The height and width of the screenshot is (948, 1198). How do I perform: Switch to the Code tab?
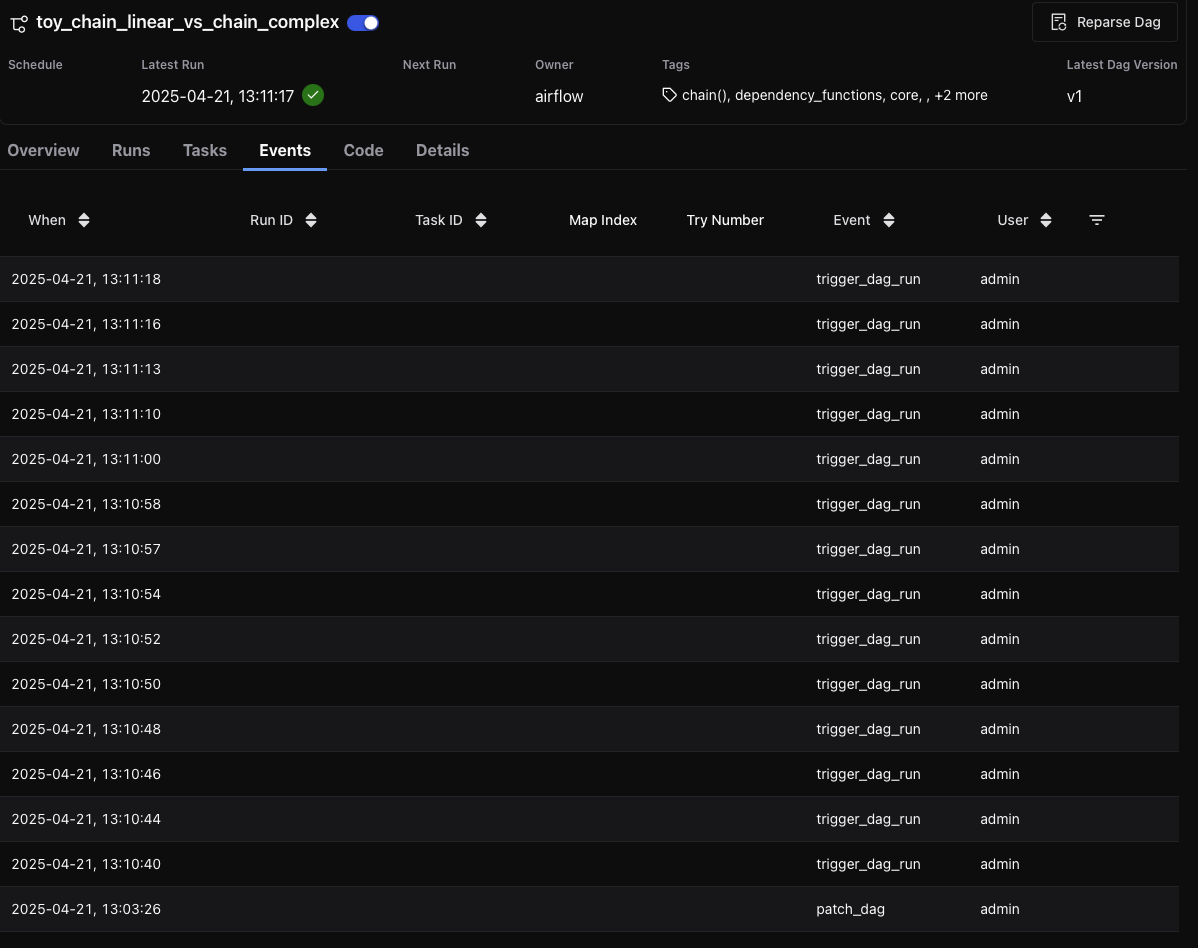(x=363, y=150)
